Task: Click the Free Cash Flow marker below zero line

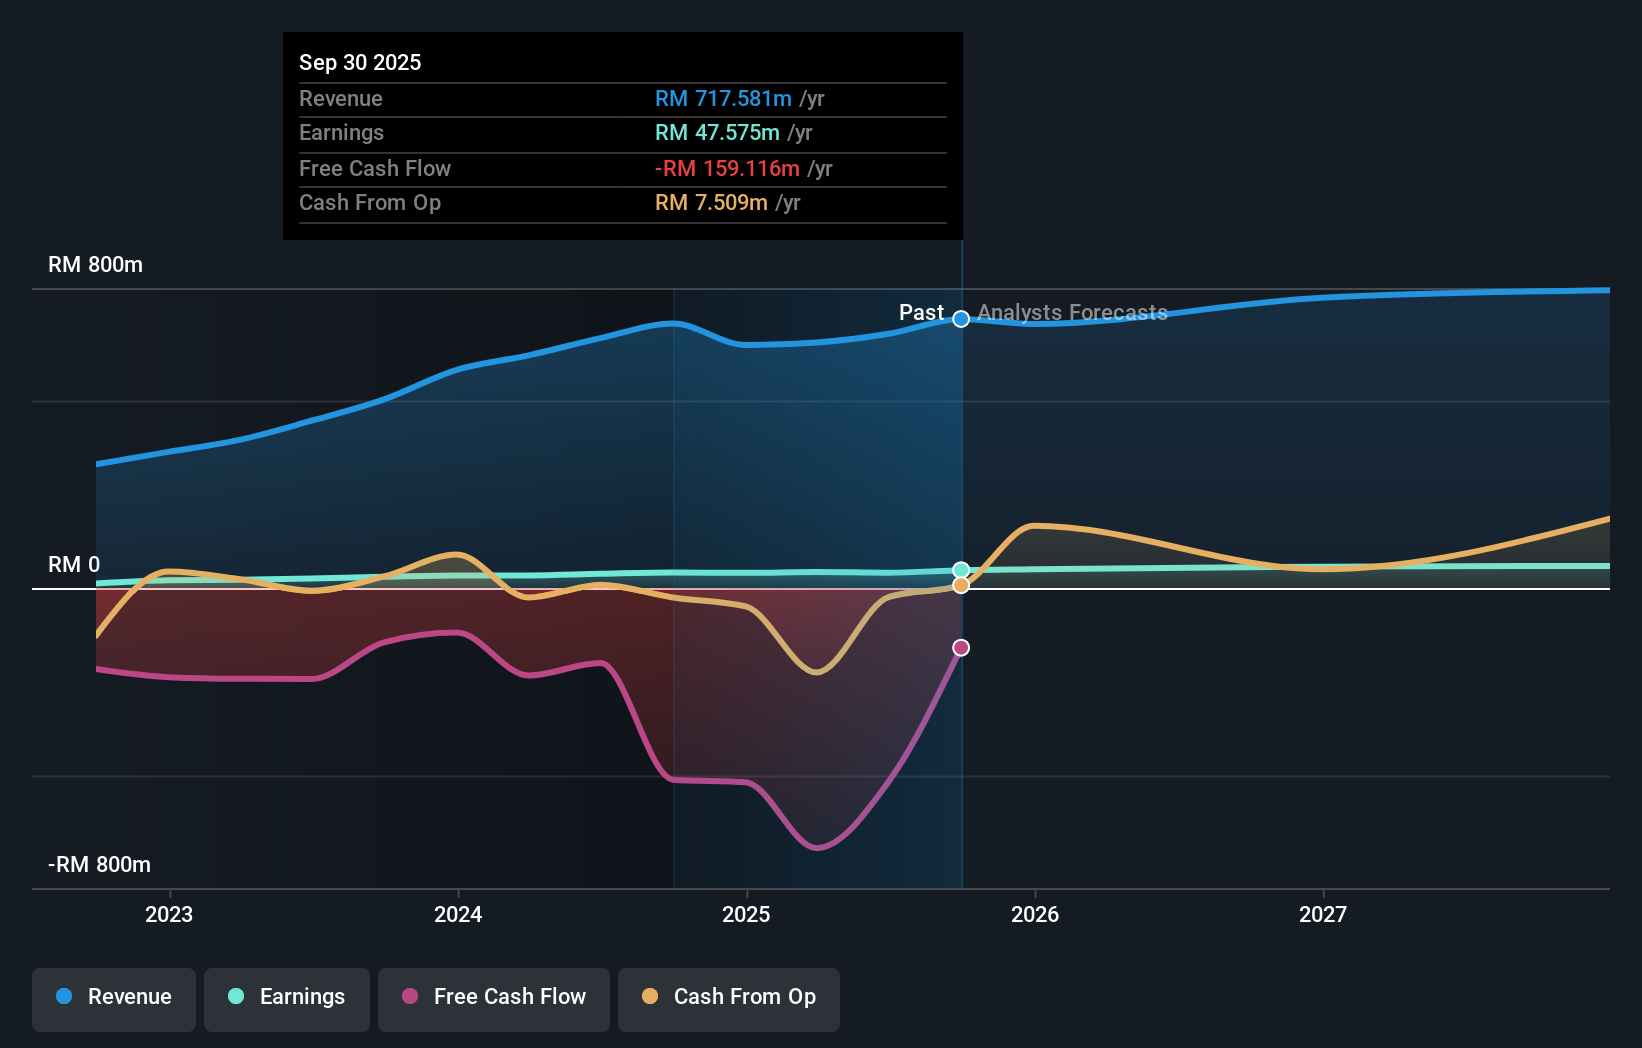Action: [961, 647]
